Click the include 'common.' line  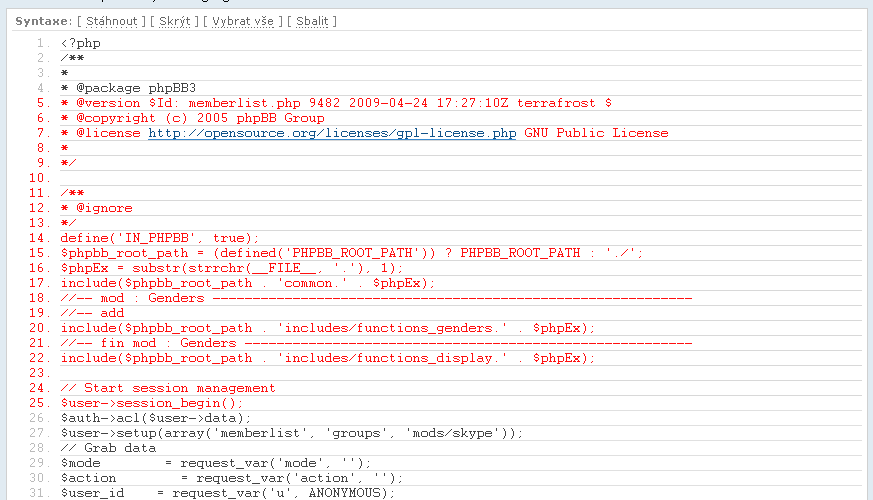(248, 283)
